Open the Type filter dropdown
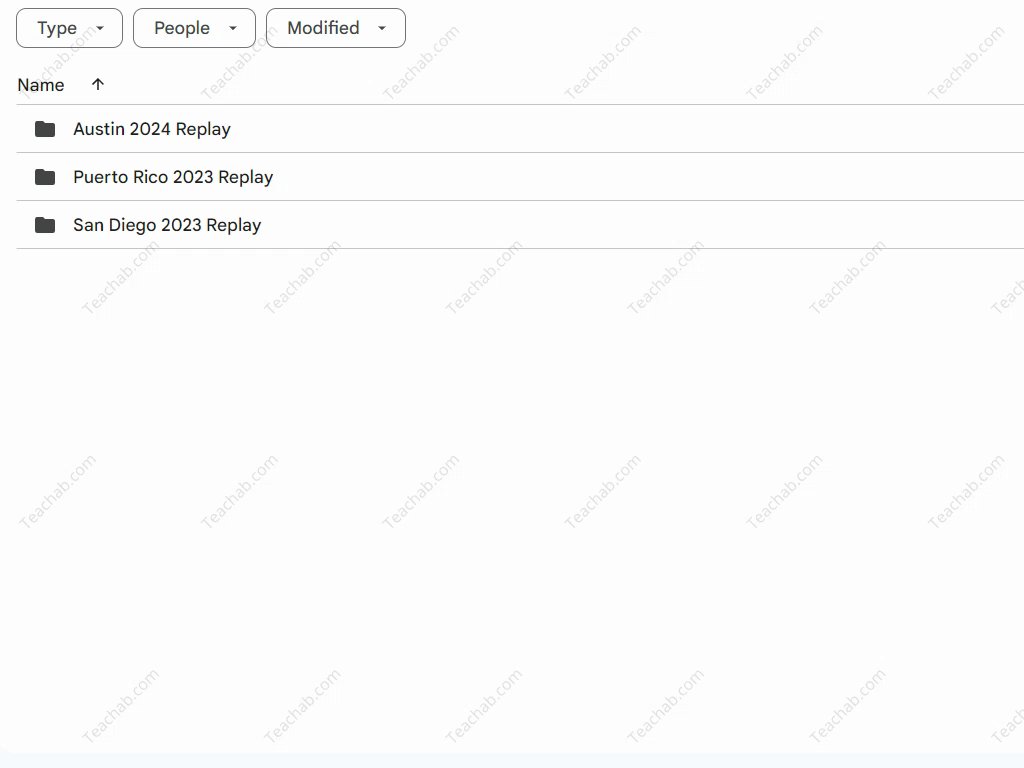The image size is (1024, 768). tap(69, 28)
